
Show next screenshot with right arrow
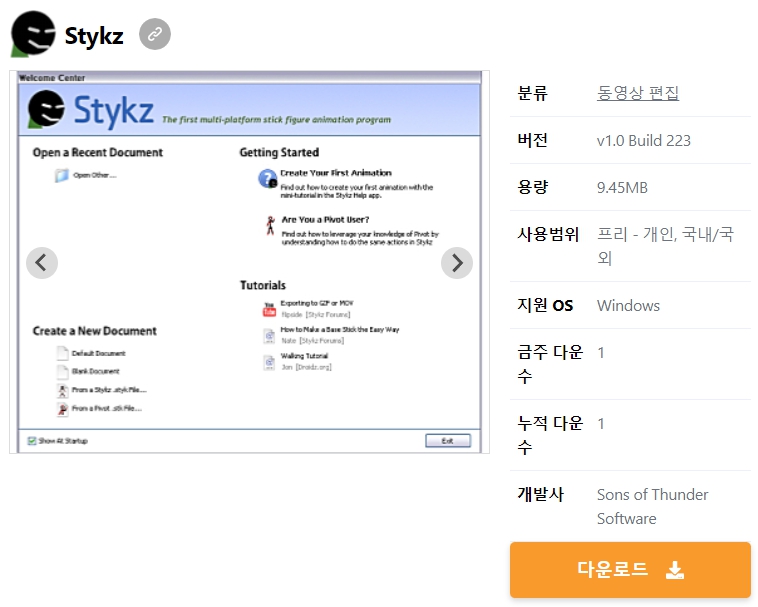click(457, 263)
